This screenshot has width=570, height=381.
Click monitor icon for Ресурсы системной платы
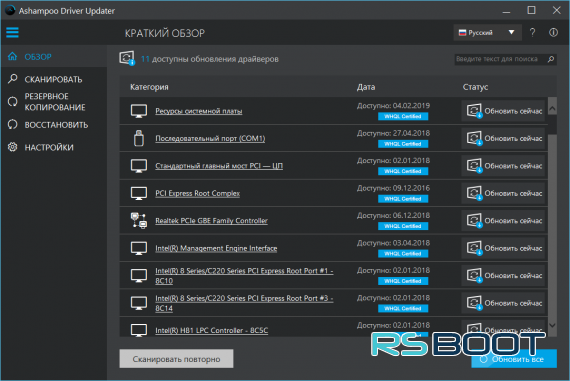(x=139, y=111)
